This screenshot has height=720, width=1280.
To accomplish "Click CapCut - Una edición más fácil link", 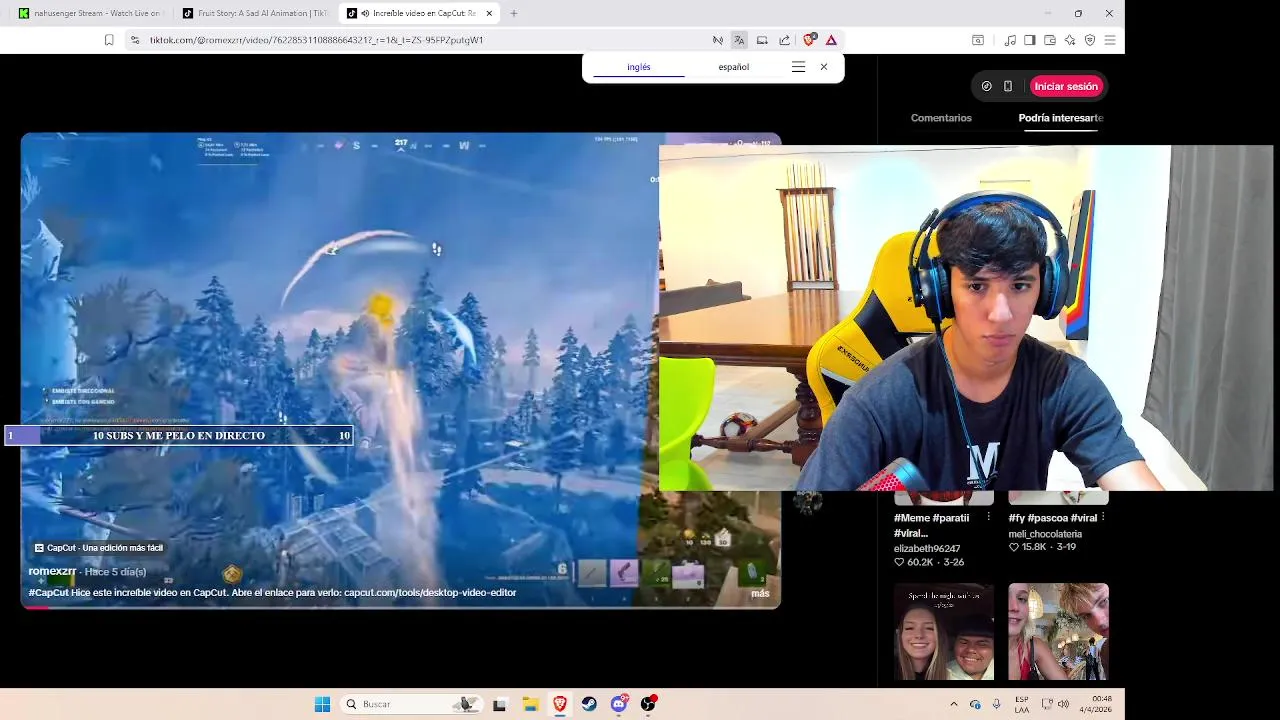I will coord(98,548).
